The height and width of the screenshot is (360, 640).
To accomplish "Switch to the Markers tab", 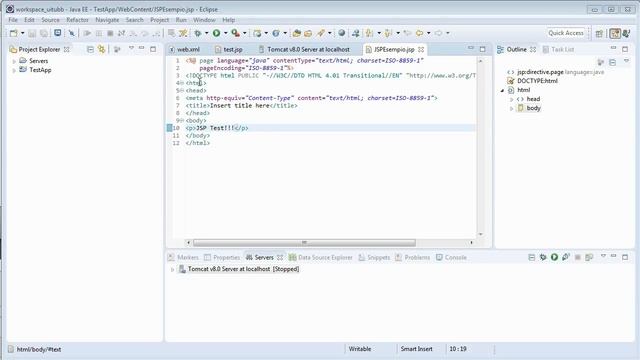I will (183, 258).
